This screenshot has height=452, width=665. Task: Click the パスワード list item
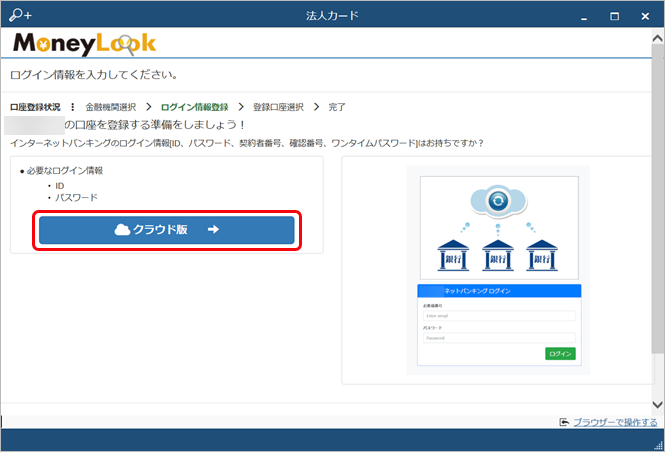point(76,198)
